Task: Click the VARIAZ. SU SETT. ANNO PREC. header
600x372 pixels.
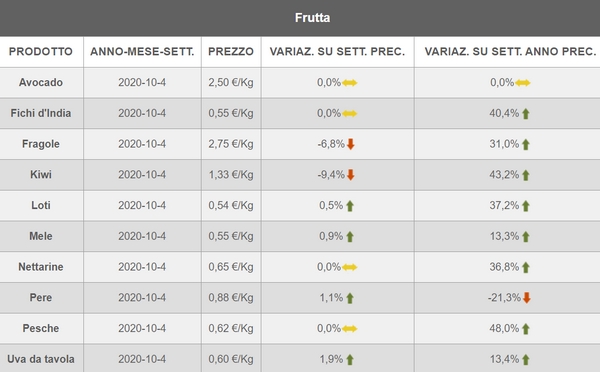Action: point(510,52)
